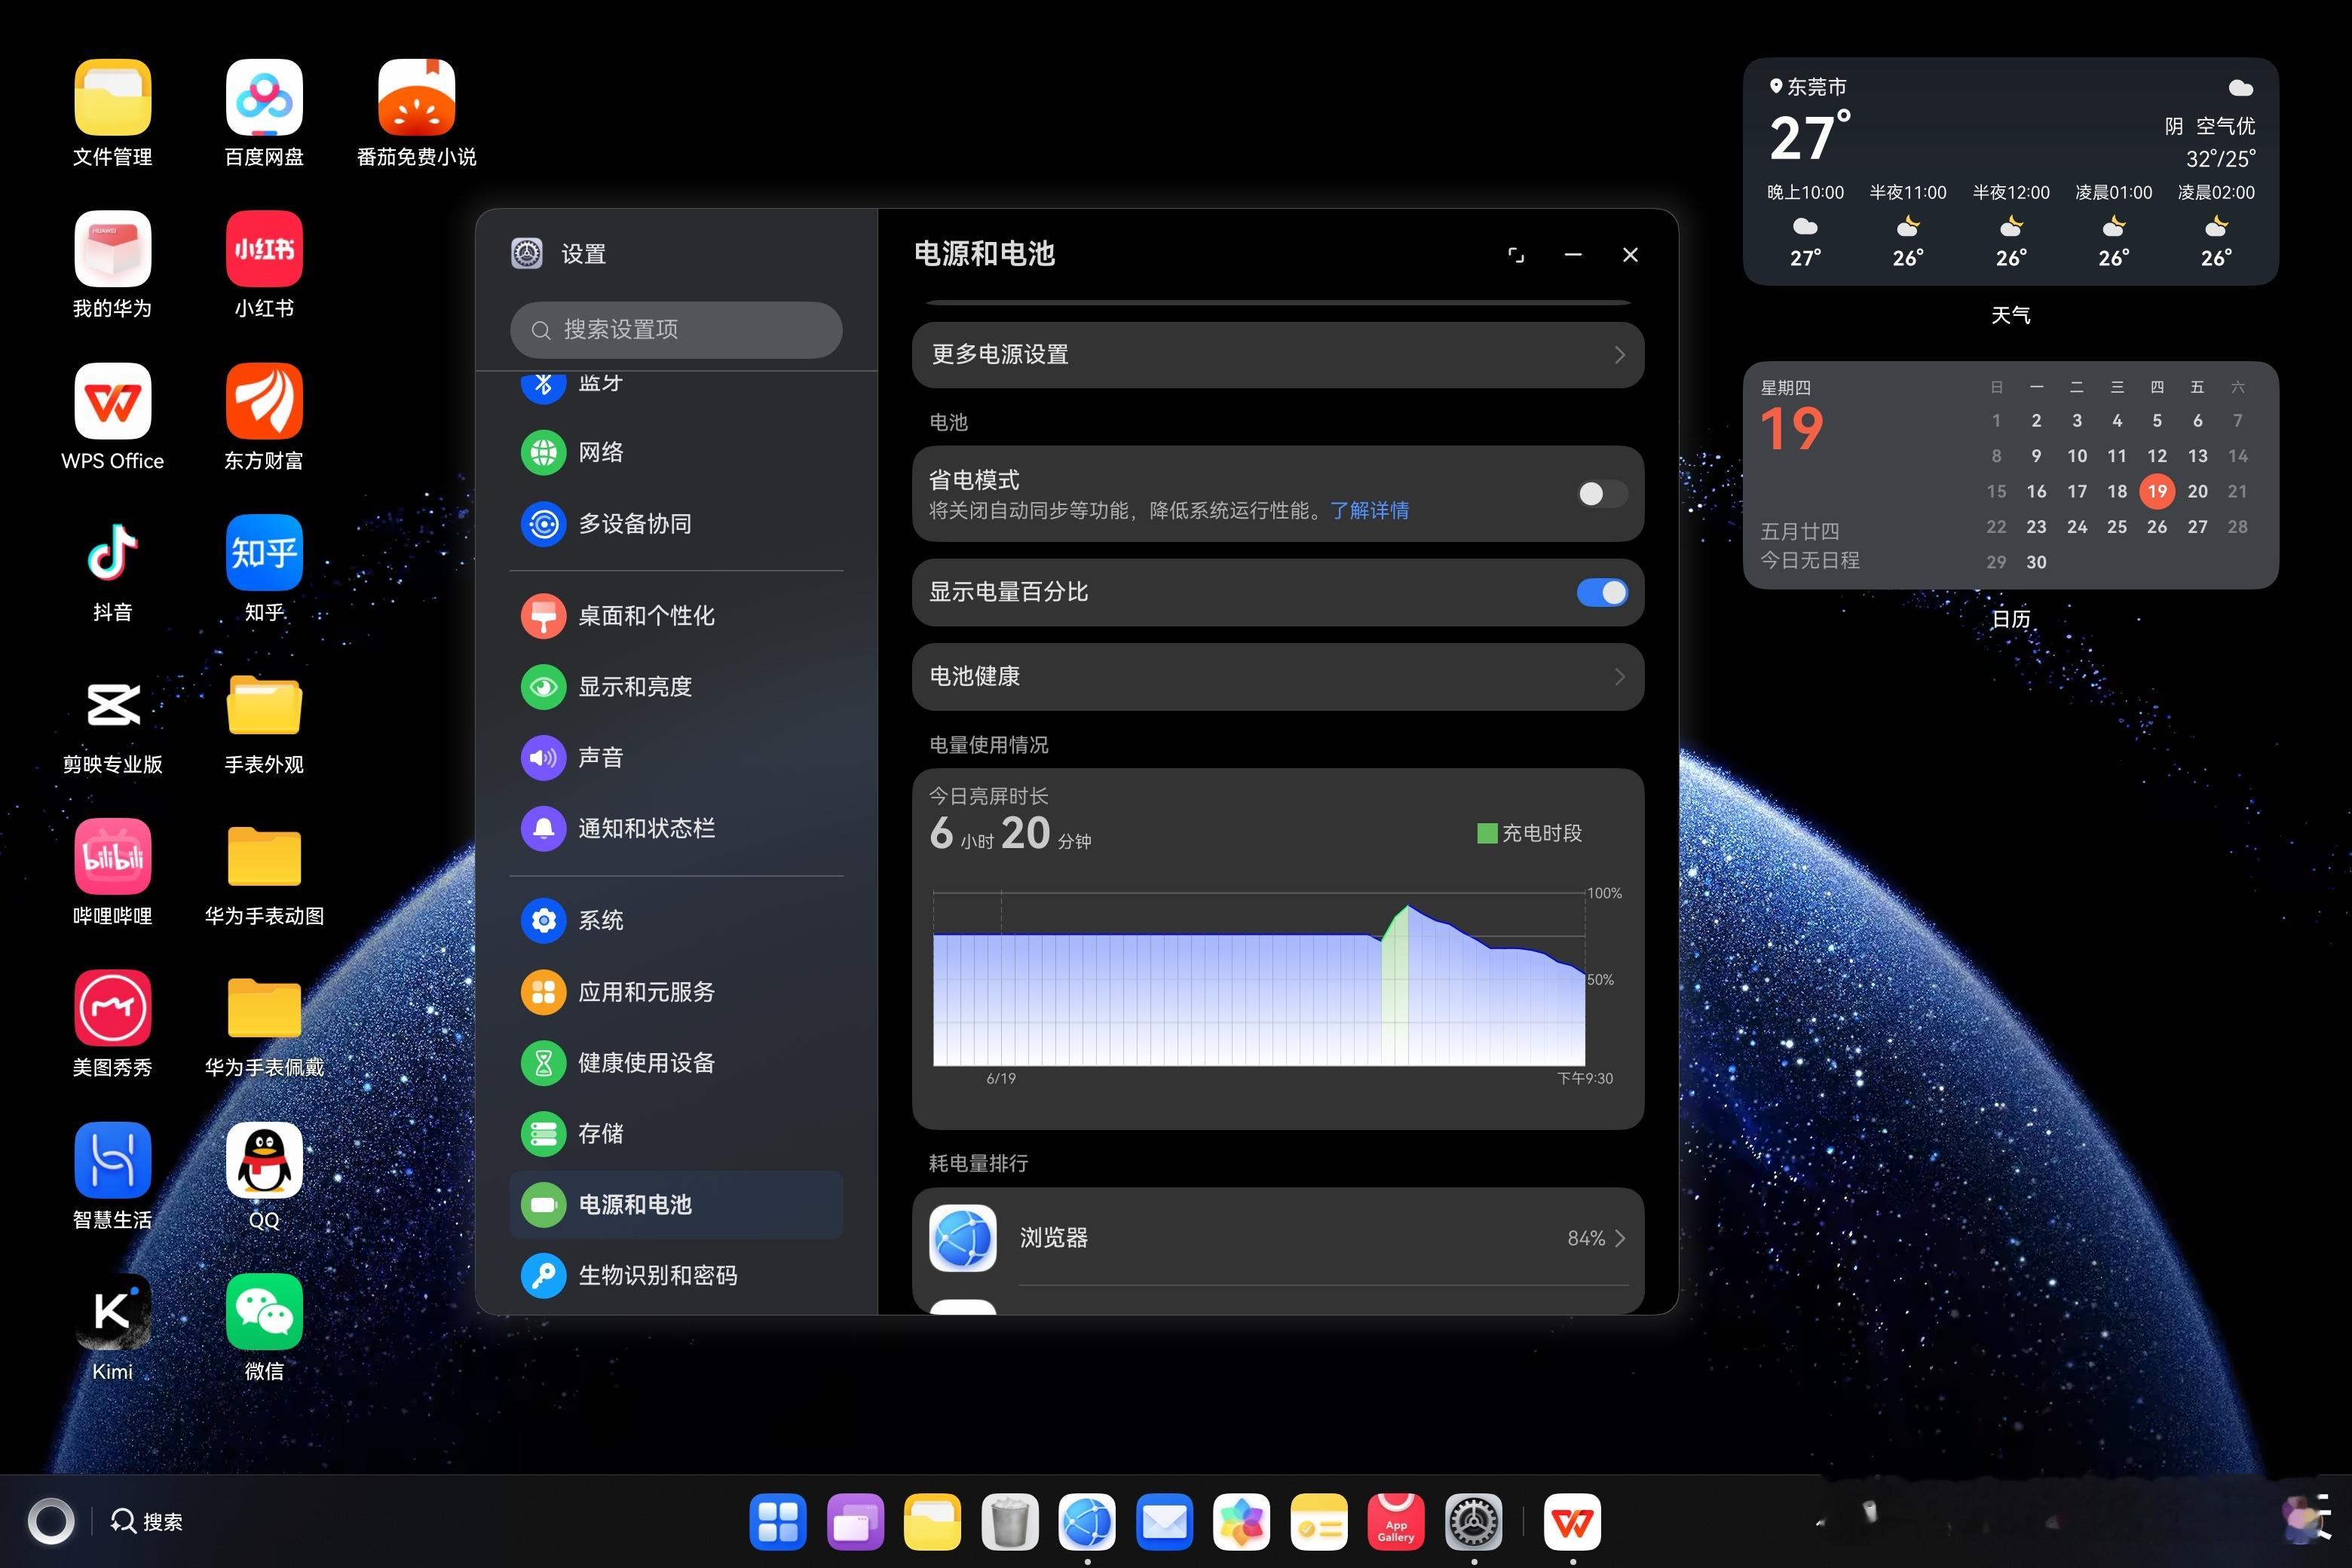Open 剪映专业版 desktop icon
The width and height of the screenshot is (2352, 1568).
coord(112,705)
